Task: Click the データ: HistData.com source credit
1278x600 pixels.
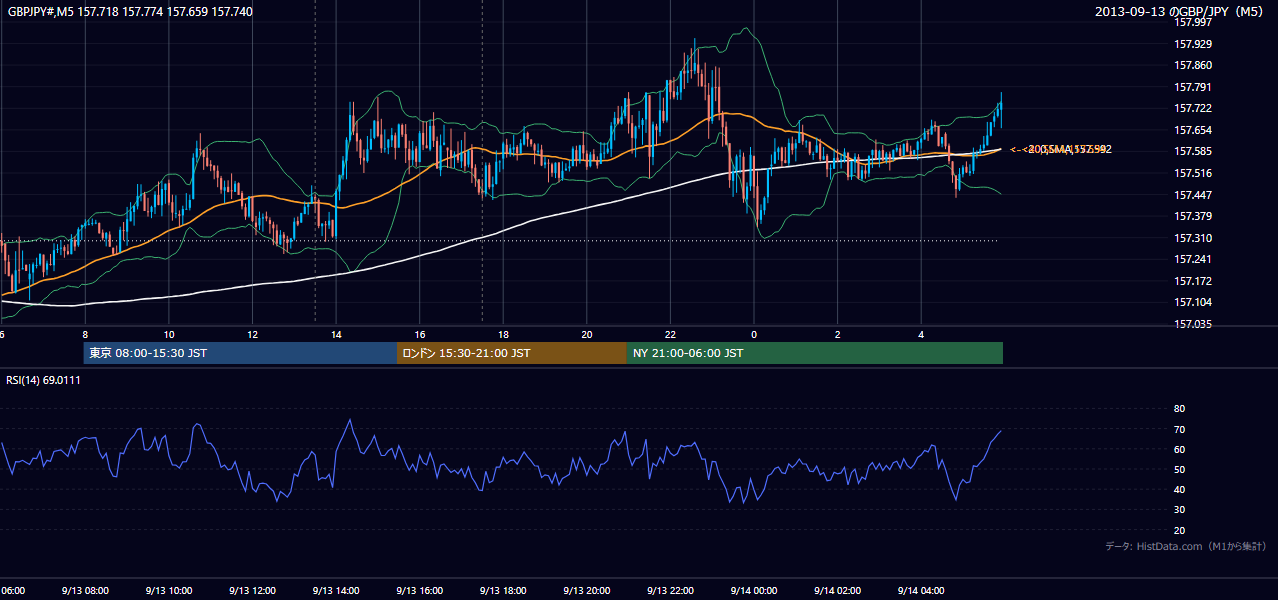Action: coord(1186,546)
